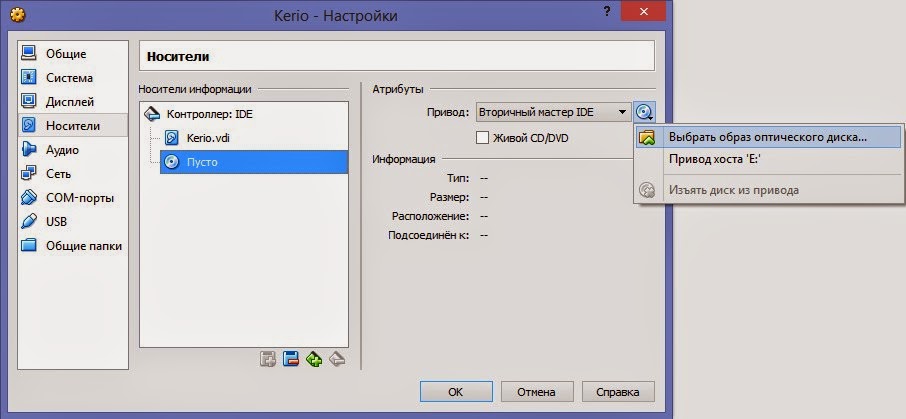Click the Размер: label
Viewport: 906px width, 419px height.
450,197
